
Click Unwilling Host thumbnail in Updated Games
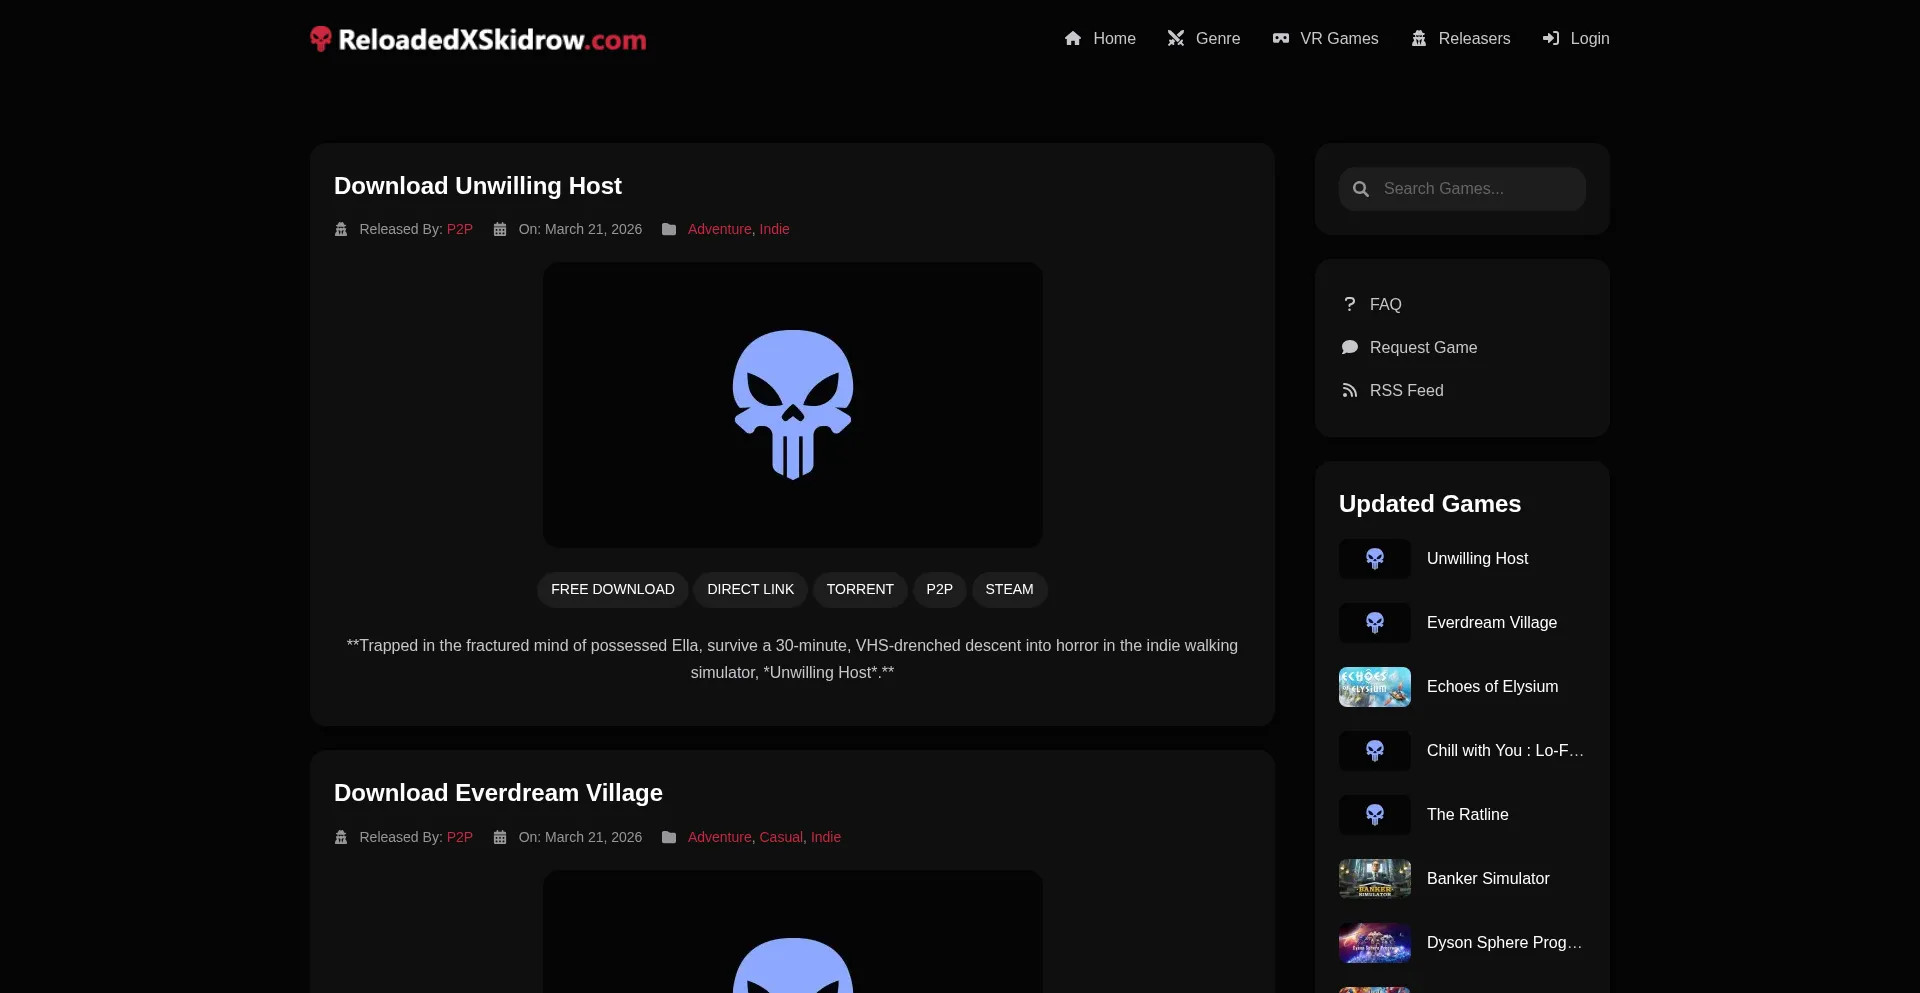(x=1375, y=559)
